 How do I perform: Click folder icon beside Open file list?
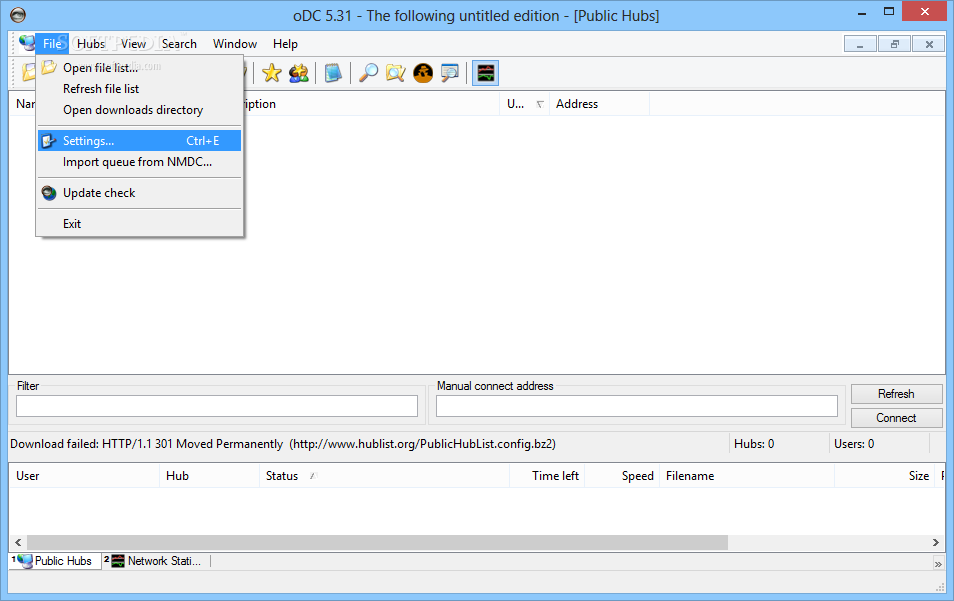coord(49,68)
